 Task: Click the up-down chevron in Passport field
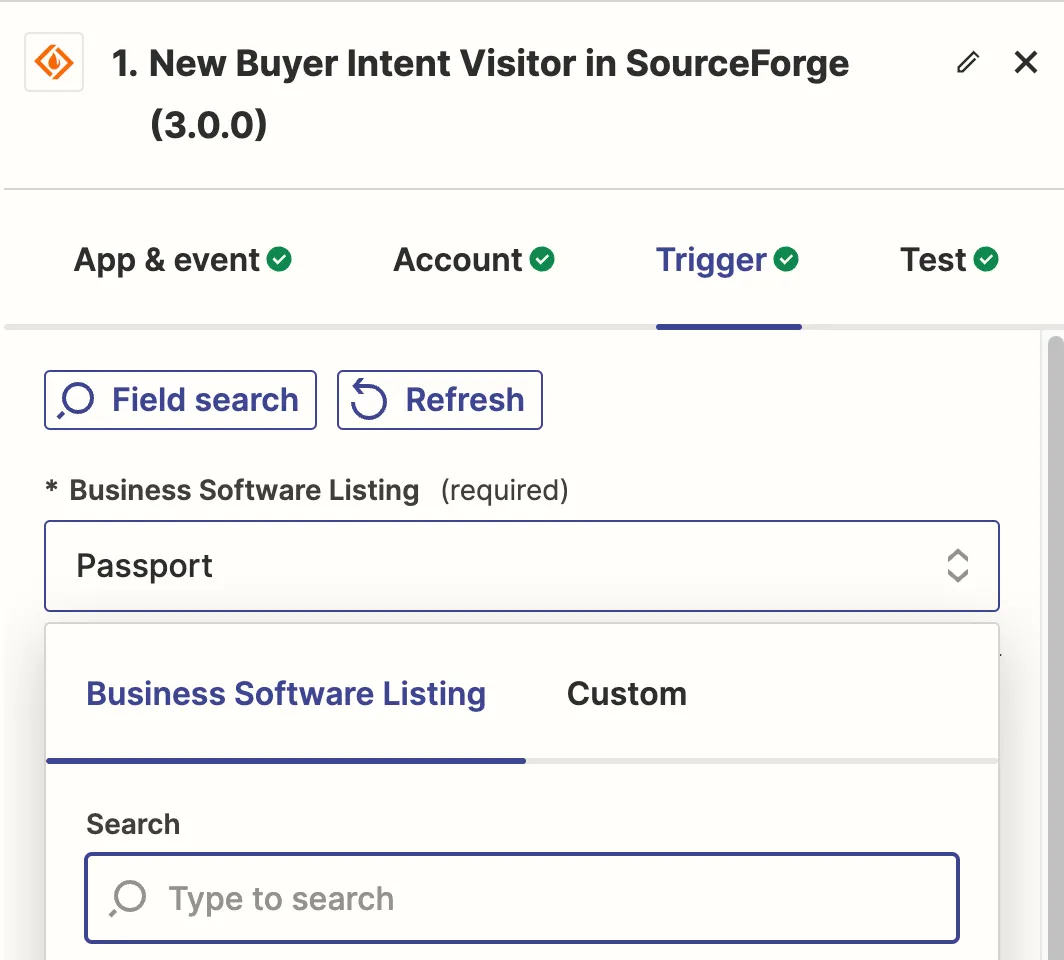coord(957,566)
